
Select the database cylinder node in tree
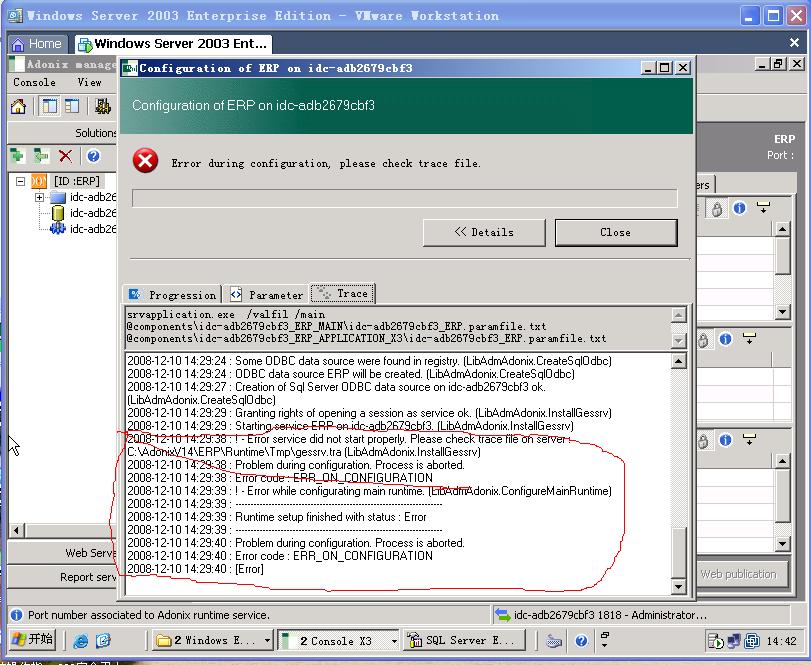(58, 213)
